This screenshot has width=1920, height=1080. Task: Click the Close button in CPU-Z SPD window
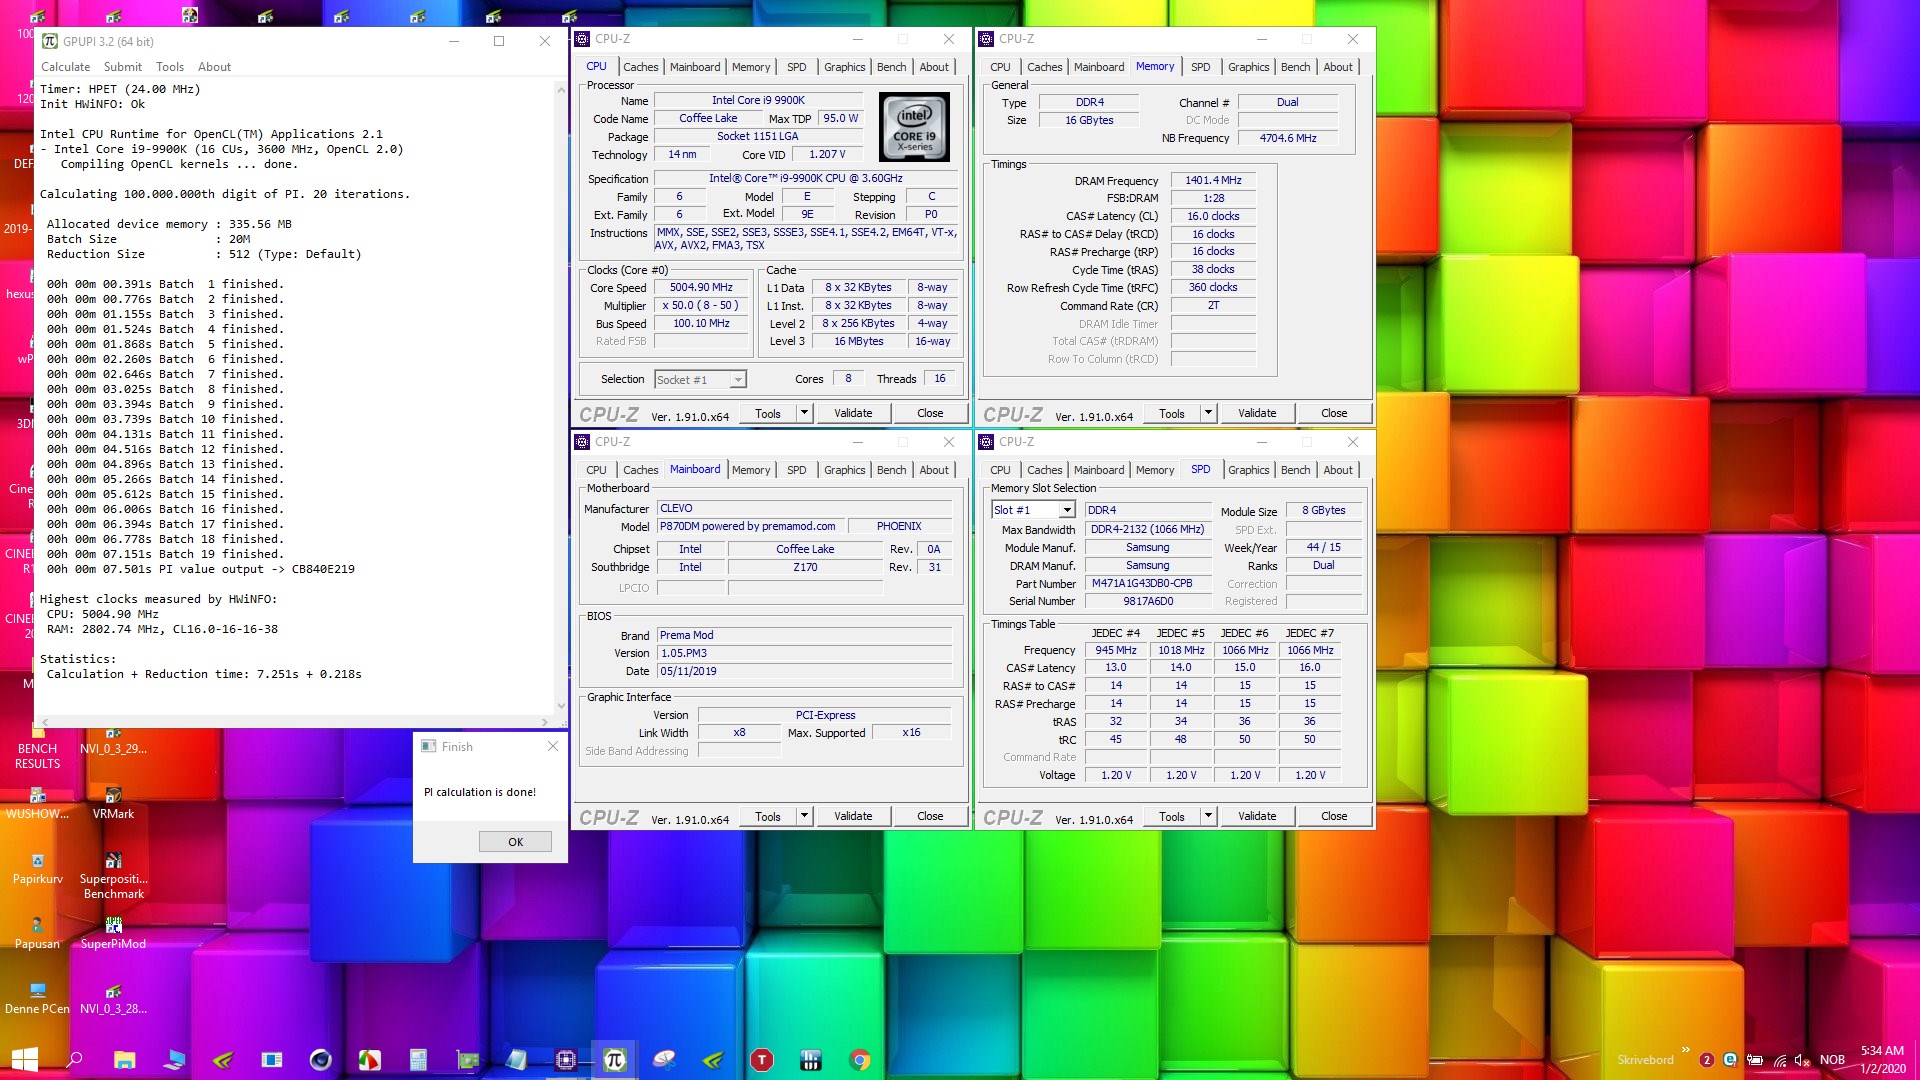(1334, 816)
